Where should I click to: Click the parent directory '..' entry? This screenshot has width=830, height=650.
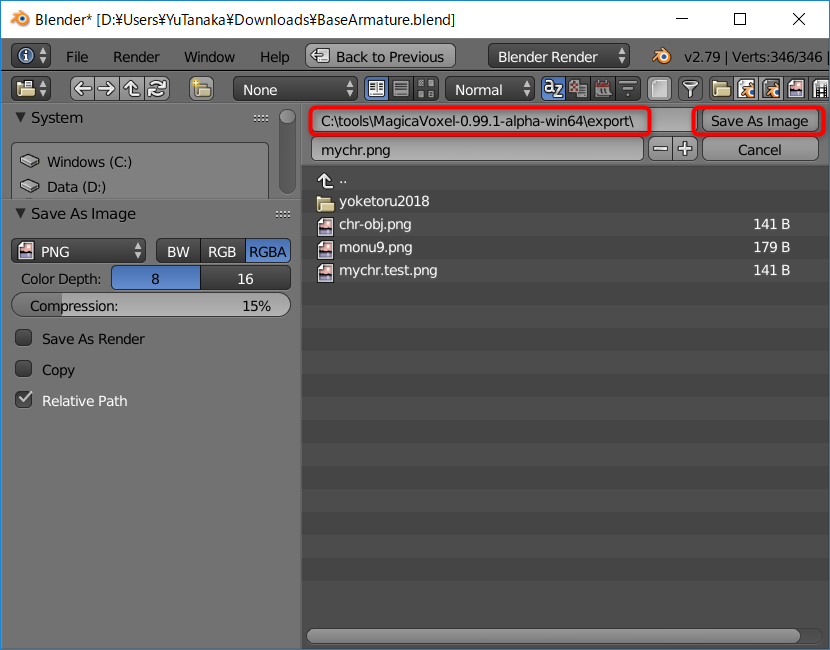[565, 180]
